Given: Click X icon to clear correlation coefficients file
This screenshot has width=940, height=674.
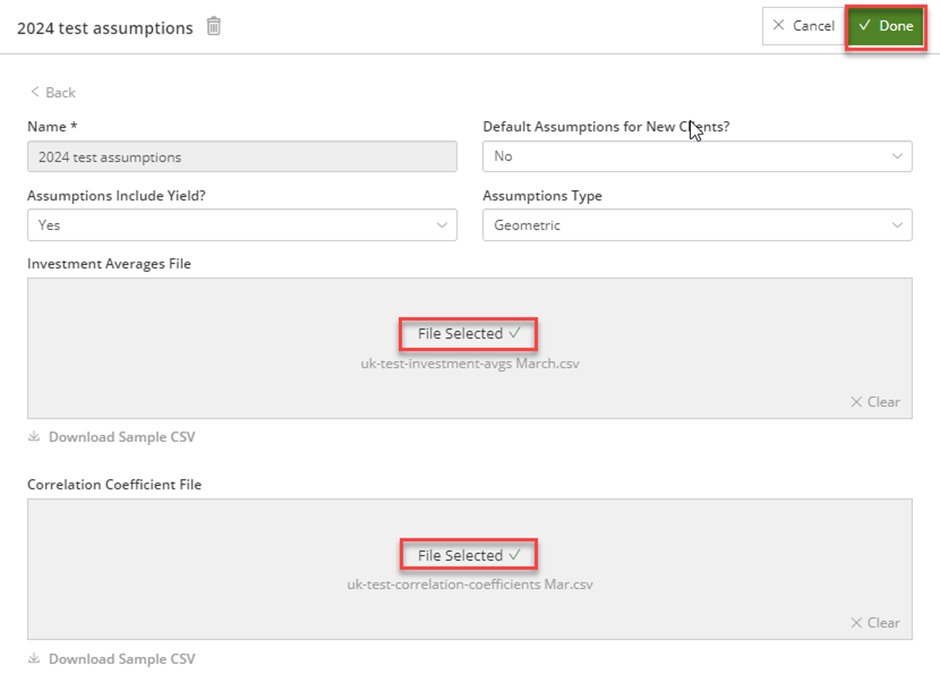Looking at the screenshot, I should coord(856,622).
